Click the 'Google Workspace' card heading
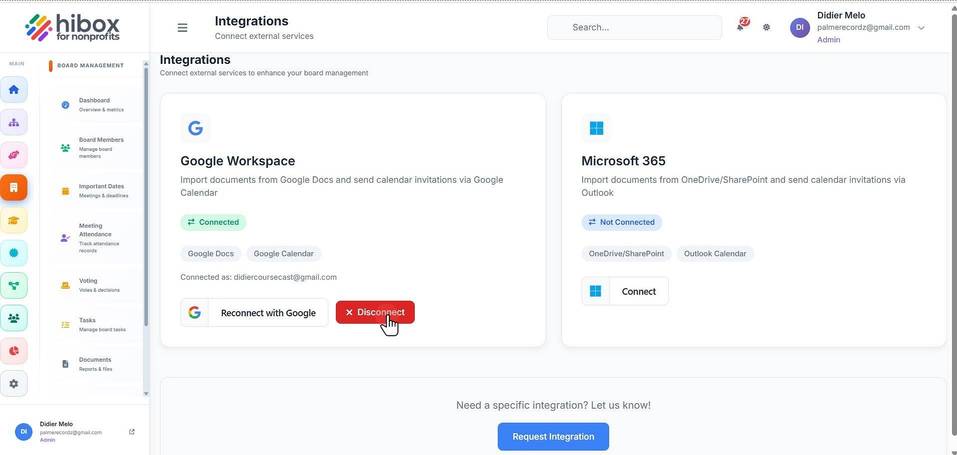Image resolution: width=957 pixels, height=455 pixels. click(x=237, y=161)
